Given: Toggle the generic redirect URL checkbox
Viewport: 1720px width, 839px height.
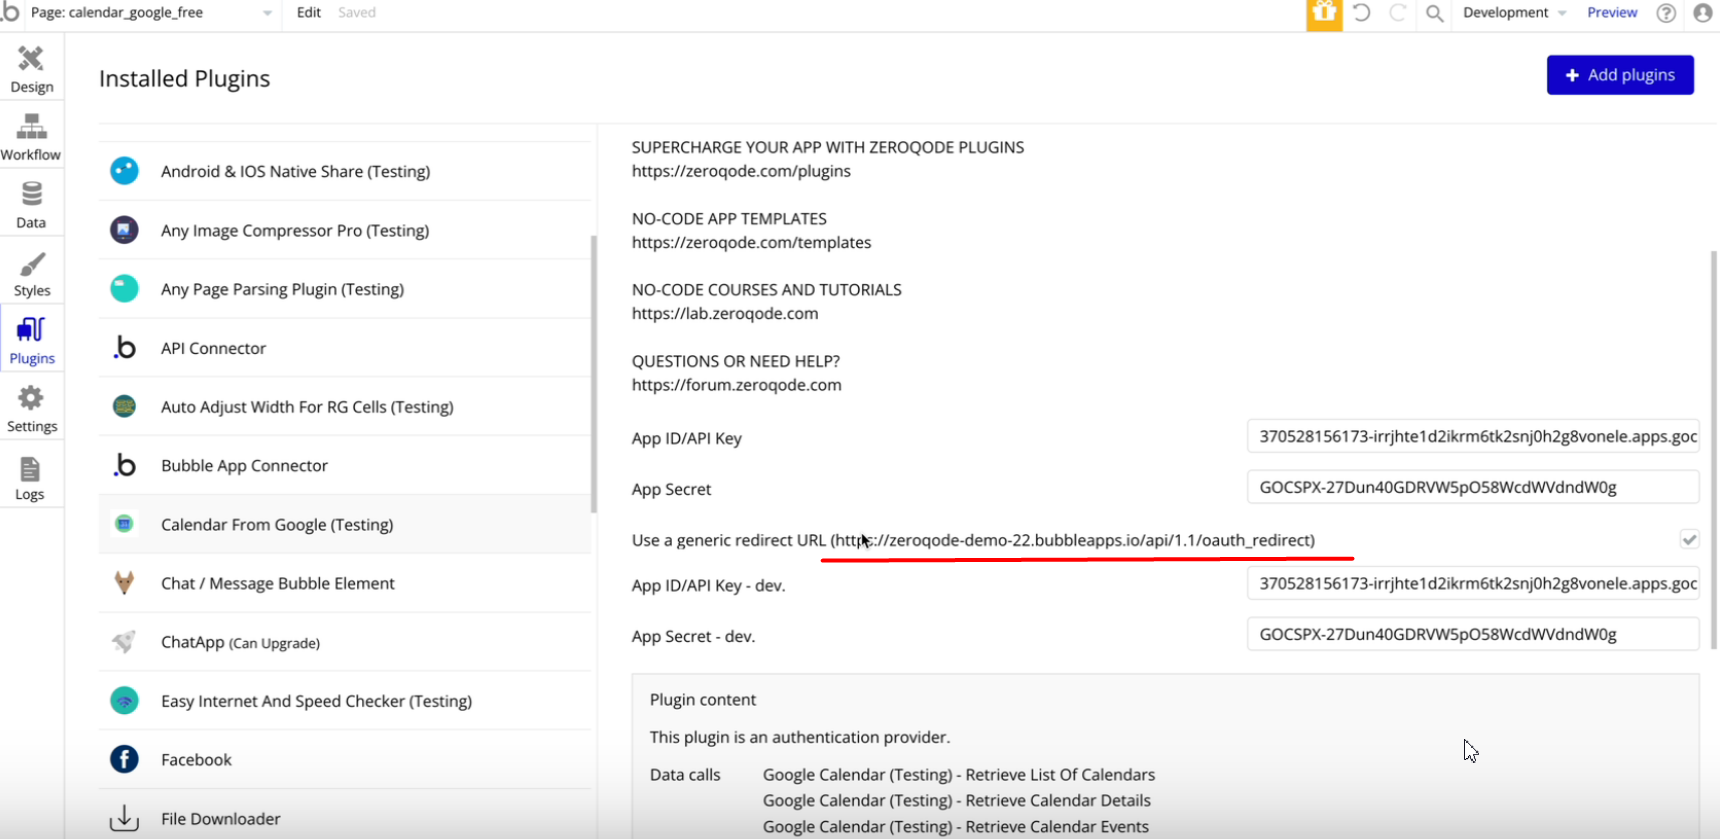Looking at the screenshot, I should [x=1689, y=539].
